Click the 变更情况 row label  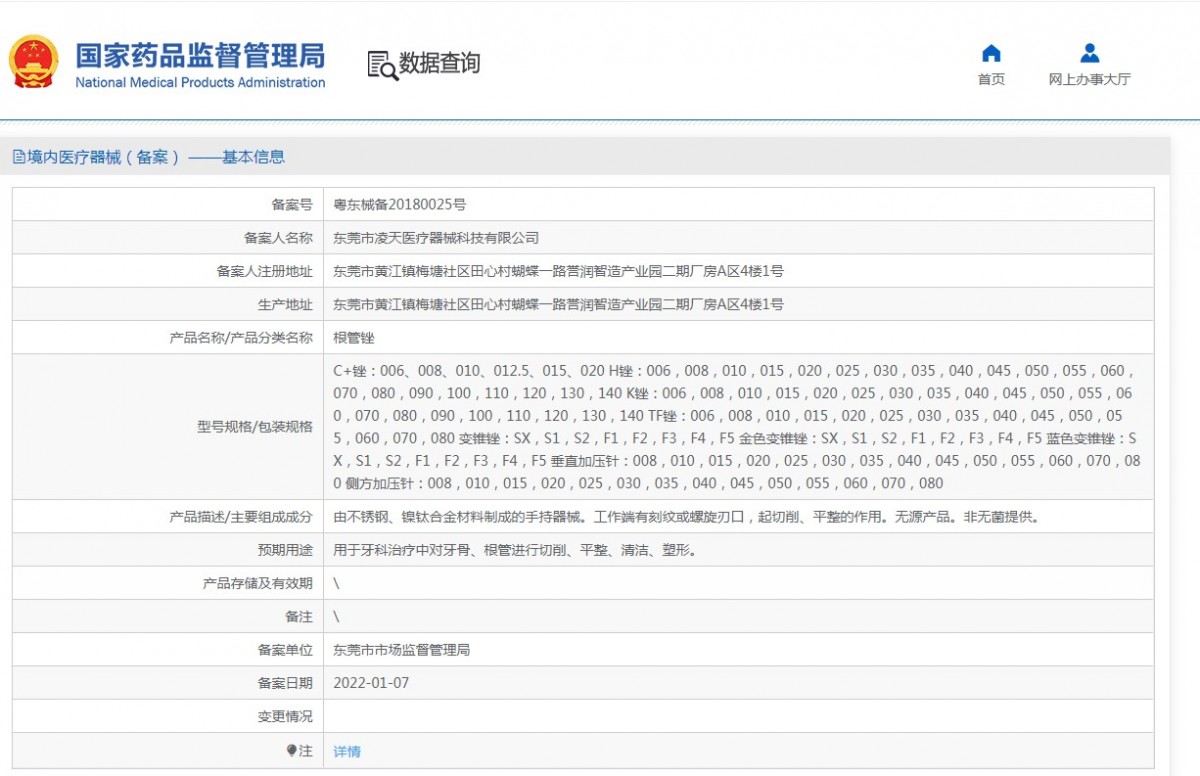click(285, 716)
